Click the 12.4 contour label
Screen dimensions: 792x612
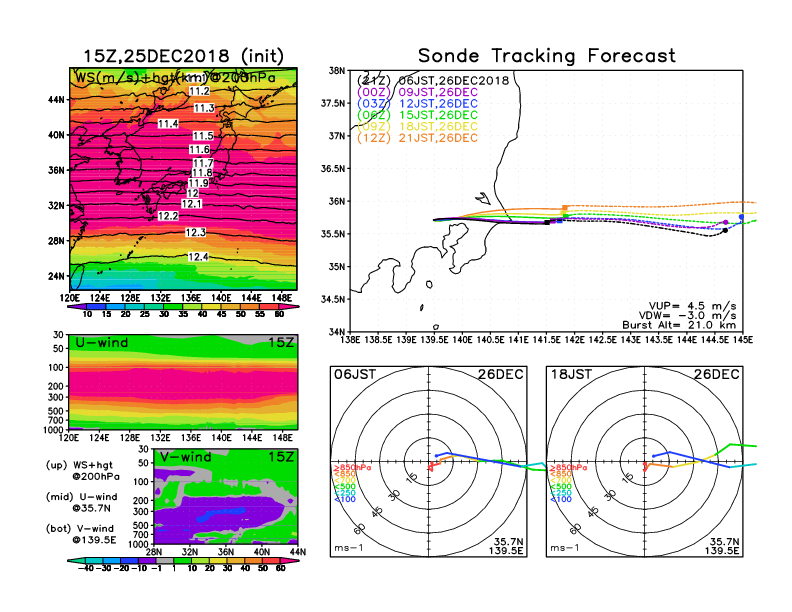click(198, 257)
